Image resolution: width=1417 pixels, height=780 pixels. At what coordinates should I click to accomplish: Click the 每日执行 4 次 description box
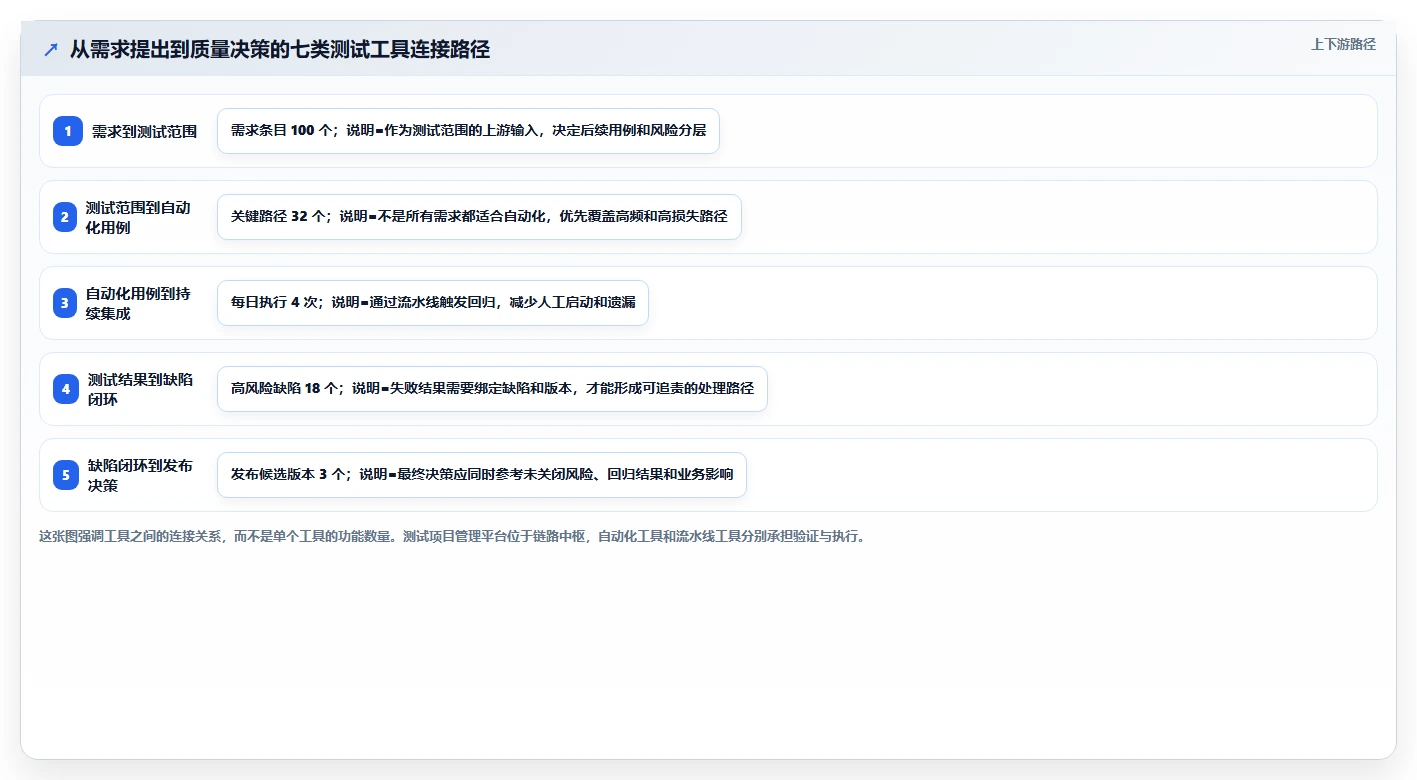click(433, 303)
